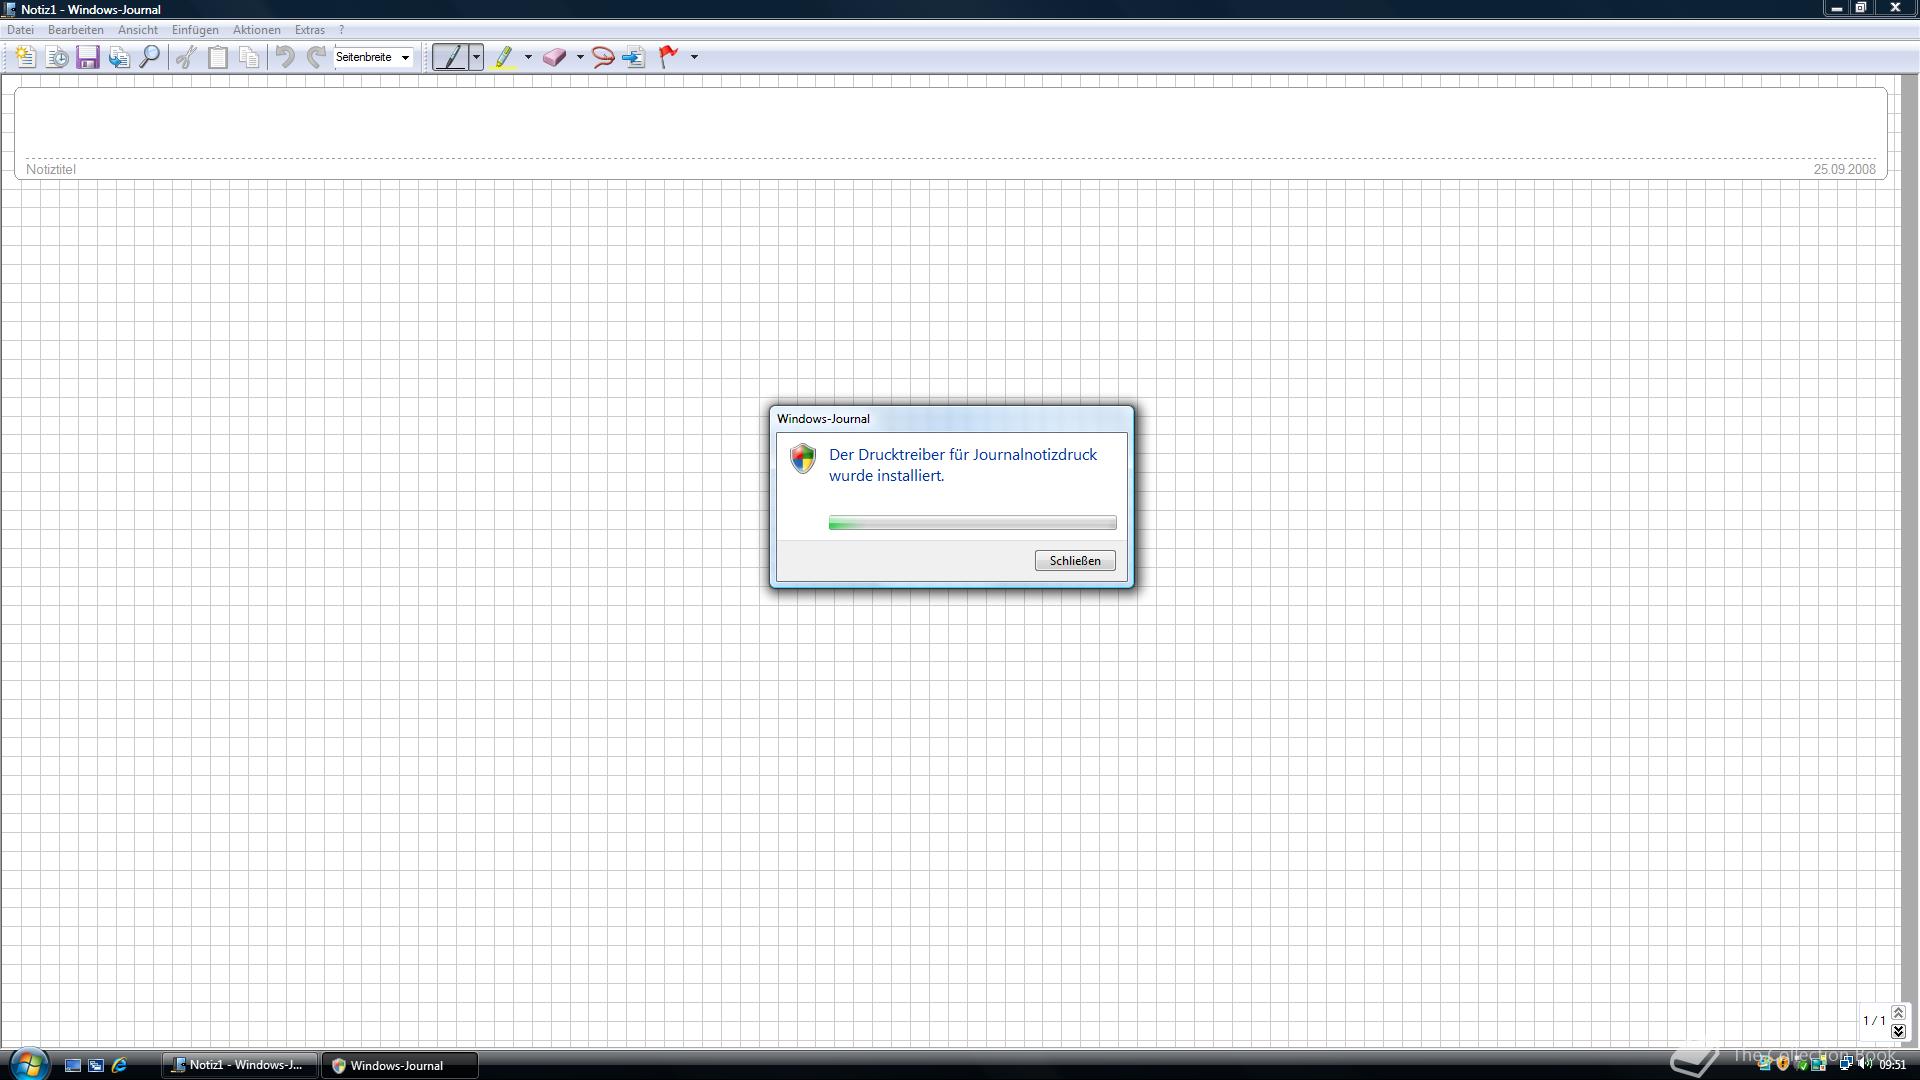The height and width of the screenshot is (1080, 1920).
Task: Click the Insert/Remove Space tool icon
Action: (x=633, y=57)
